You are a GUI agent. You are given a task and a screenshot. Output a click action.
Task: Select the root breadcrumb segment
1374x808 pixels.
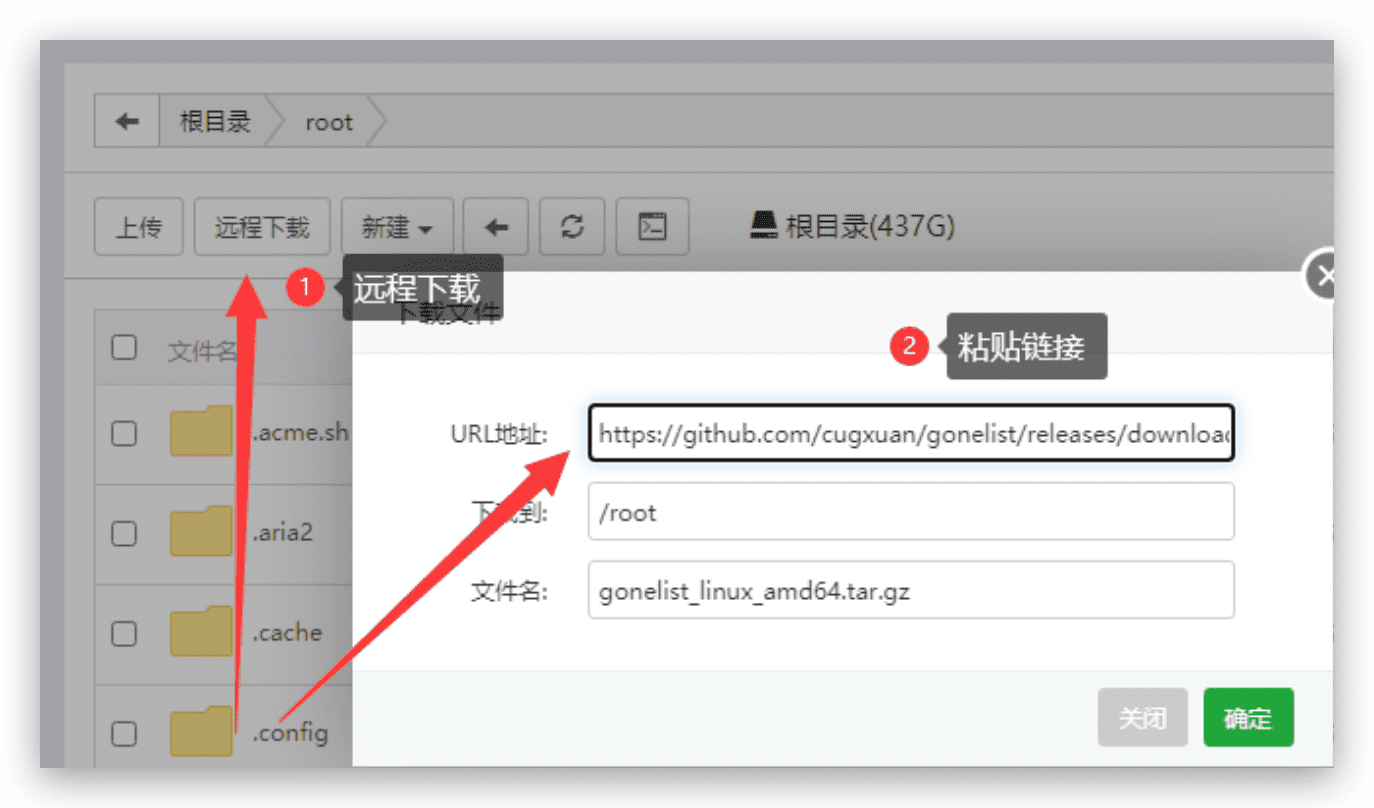coord(329,122)
